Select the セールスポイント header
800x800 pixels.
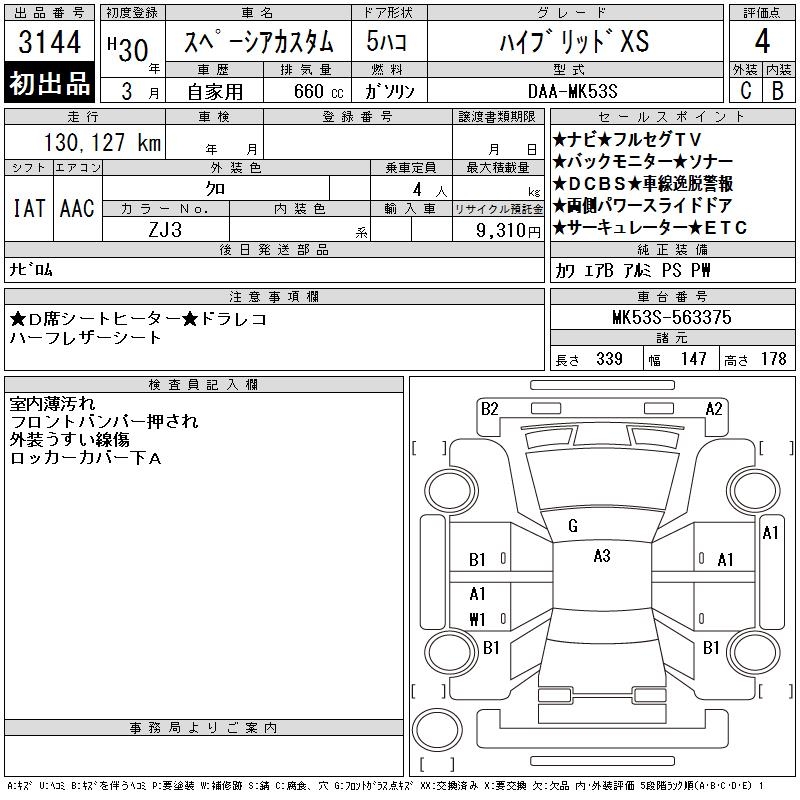[672, 117]
